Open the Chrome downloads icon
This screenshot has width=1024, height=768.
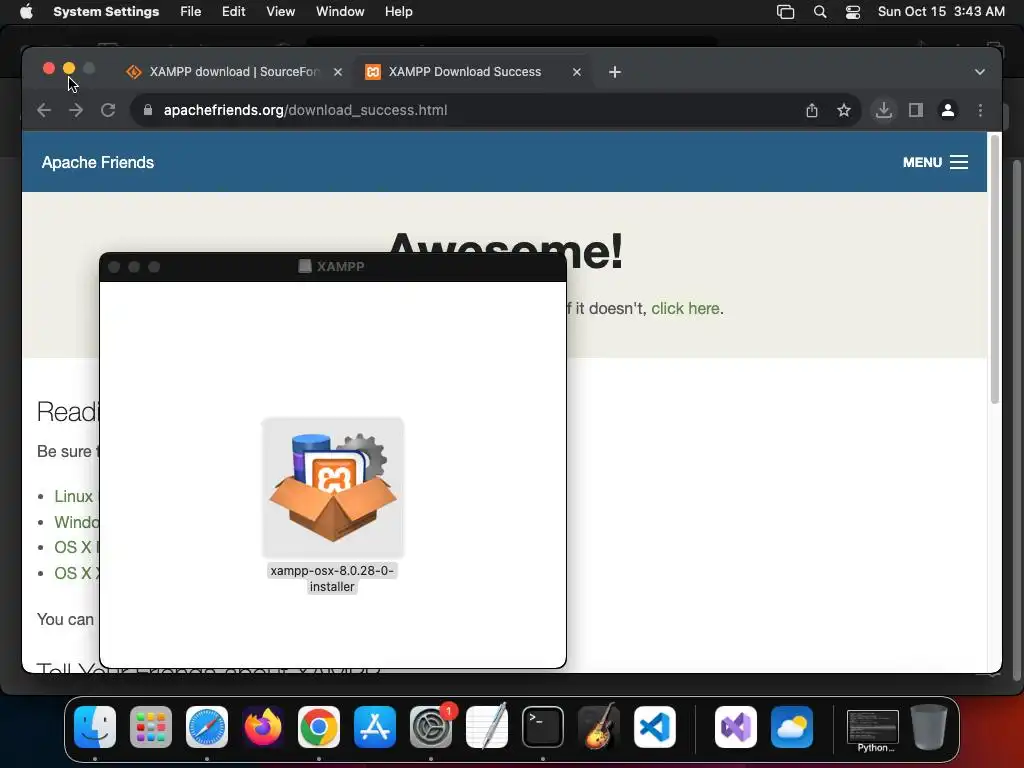coord(884,110)
